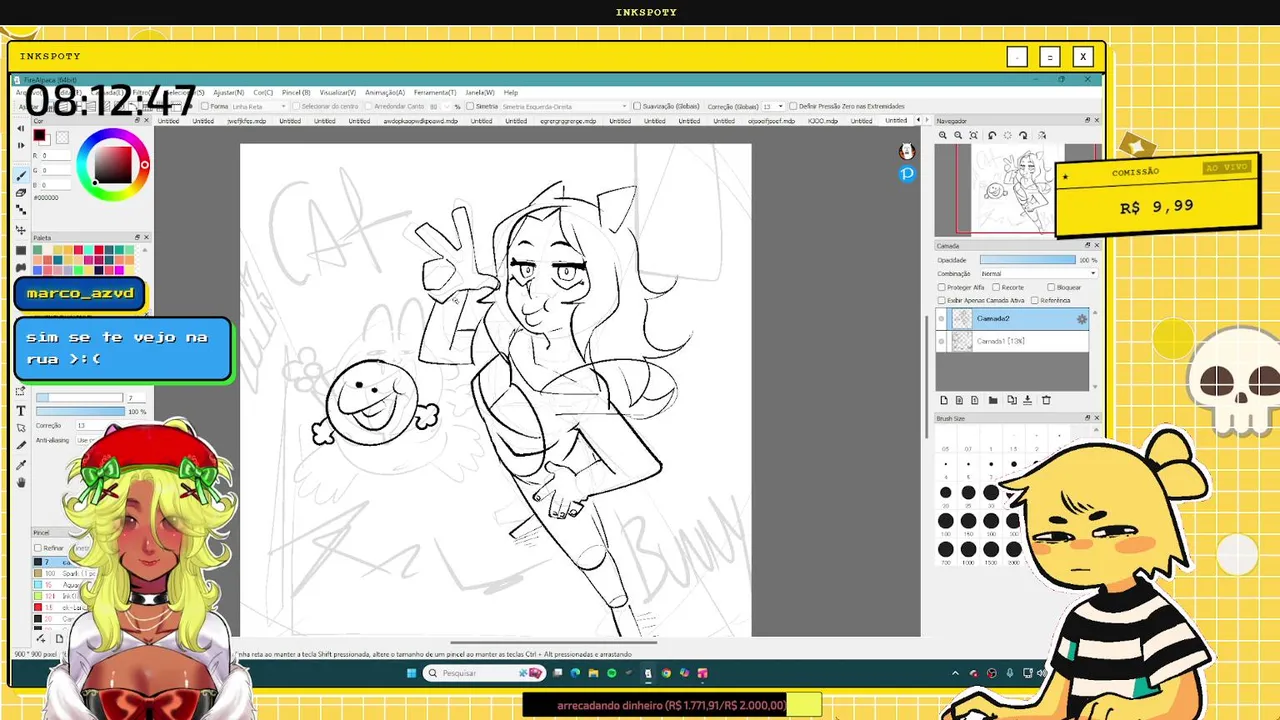
Task: Open Janela(W) menu
Action: (480, 92)
